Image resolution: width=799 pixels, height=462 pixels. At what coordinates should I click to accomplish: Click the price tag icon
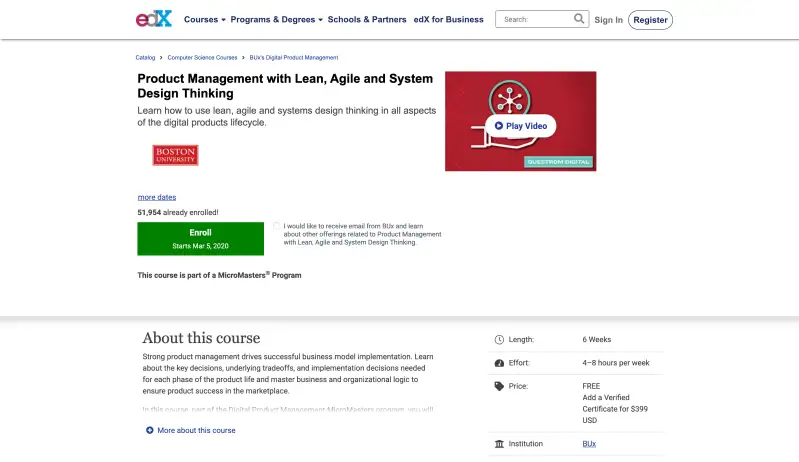click(499, 387)
